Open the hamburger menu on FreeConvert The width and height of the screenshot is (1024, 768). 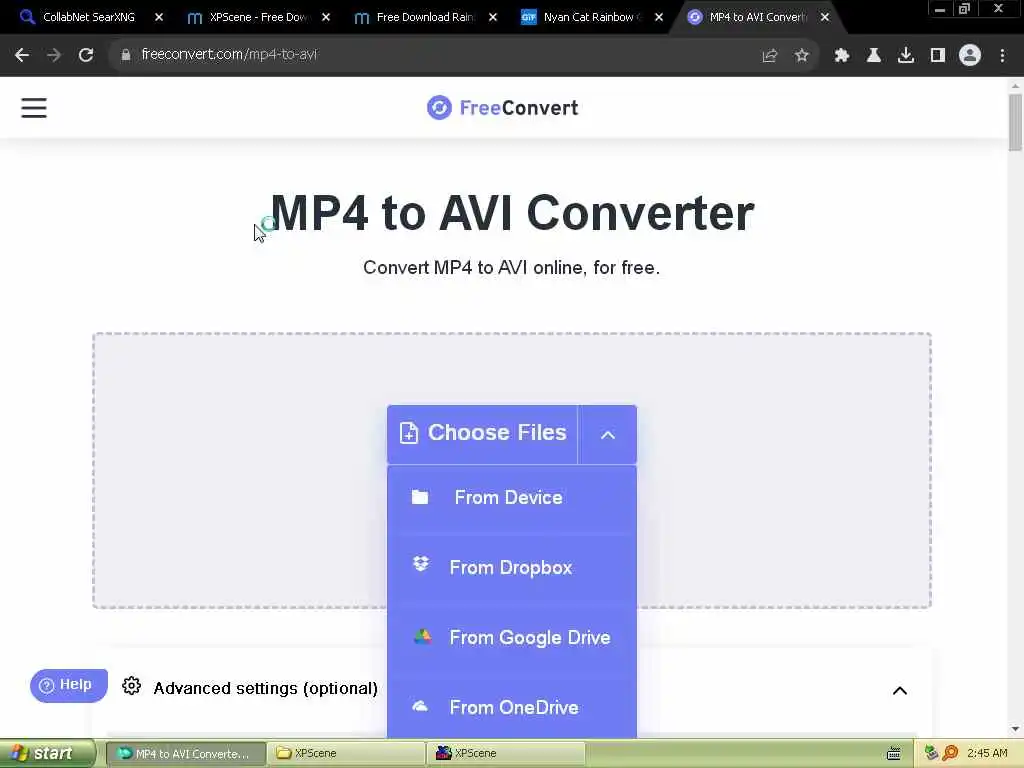click(x=34, y=108)
